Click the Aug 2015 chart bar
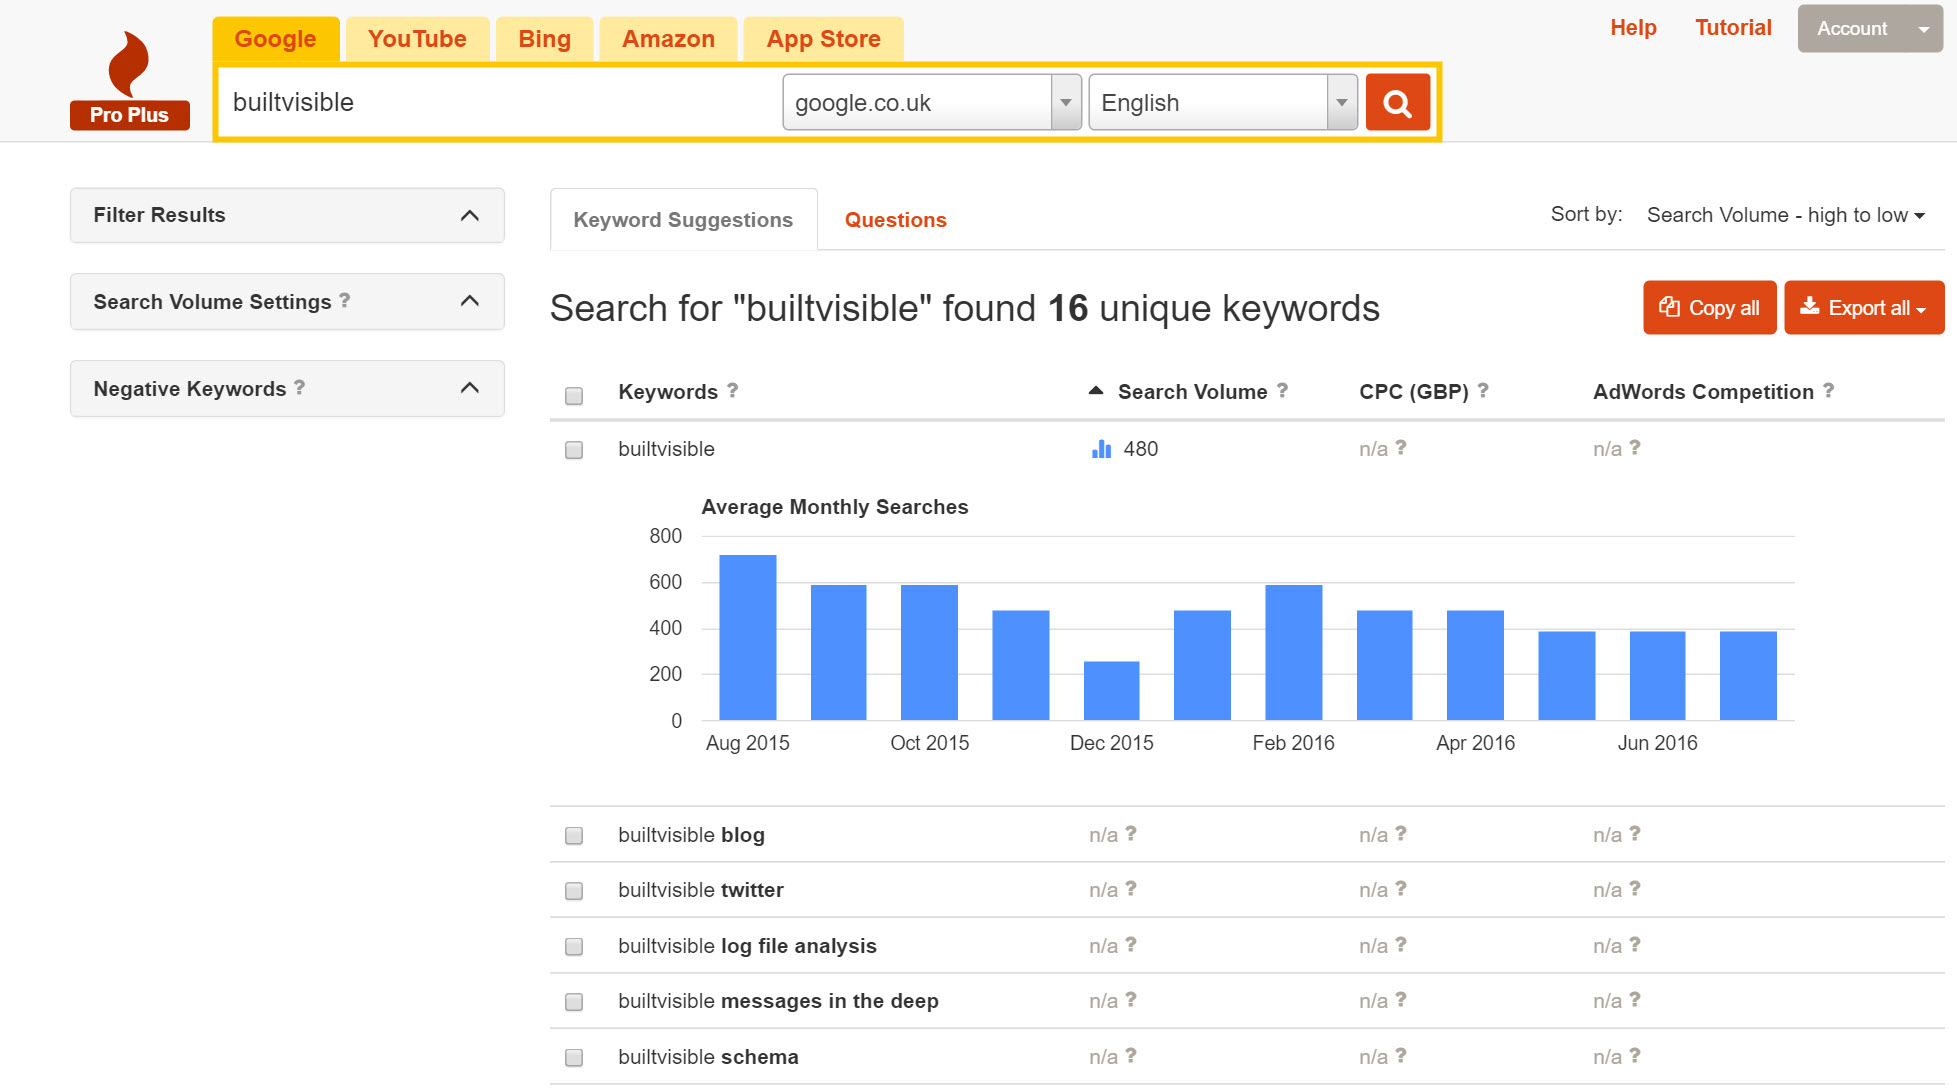 pos(748,637)
